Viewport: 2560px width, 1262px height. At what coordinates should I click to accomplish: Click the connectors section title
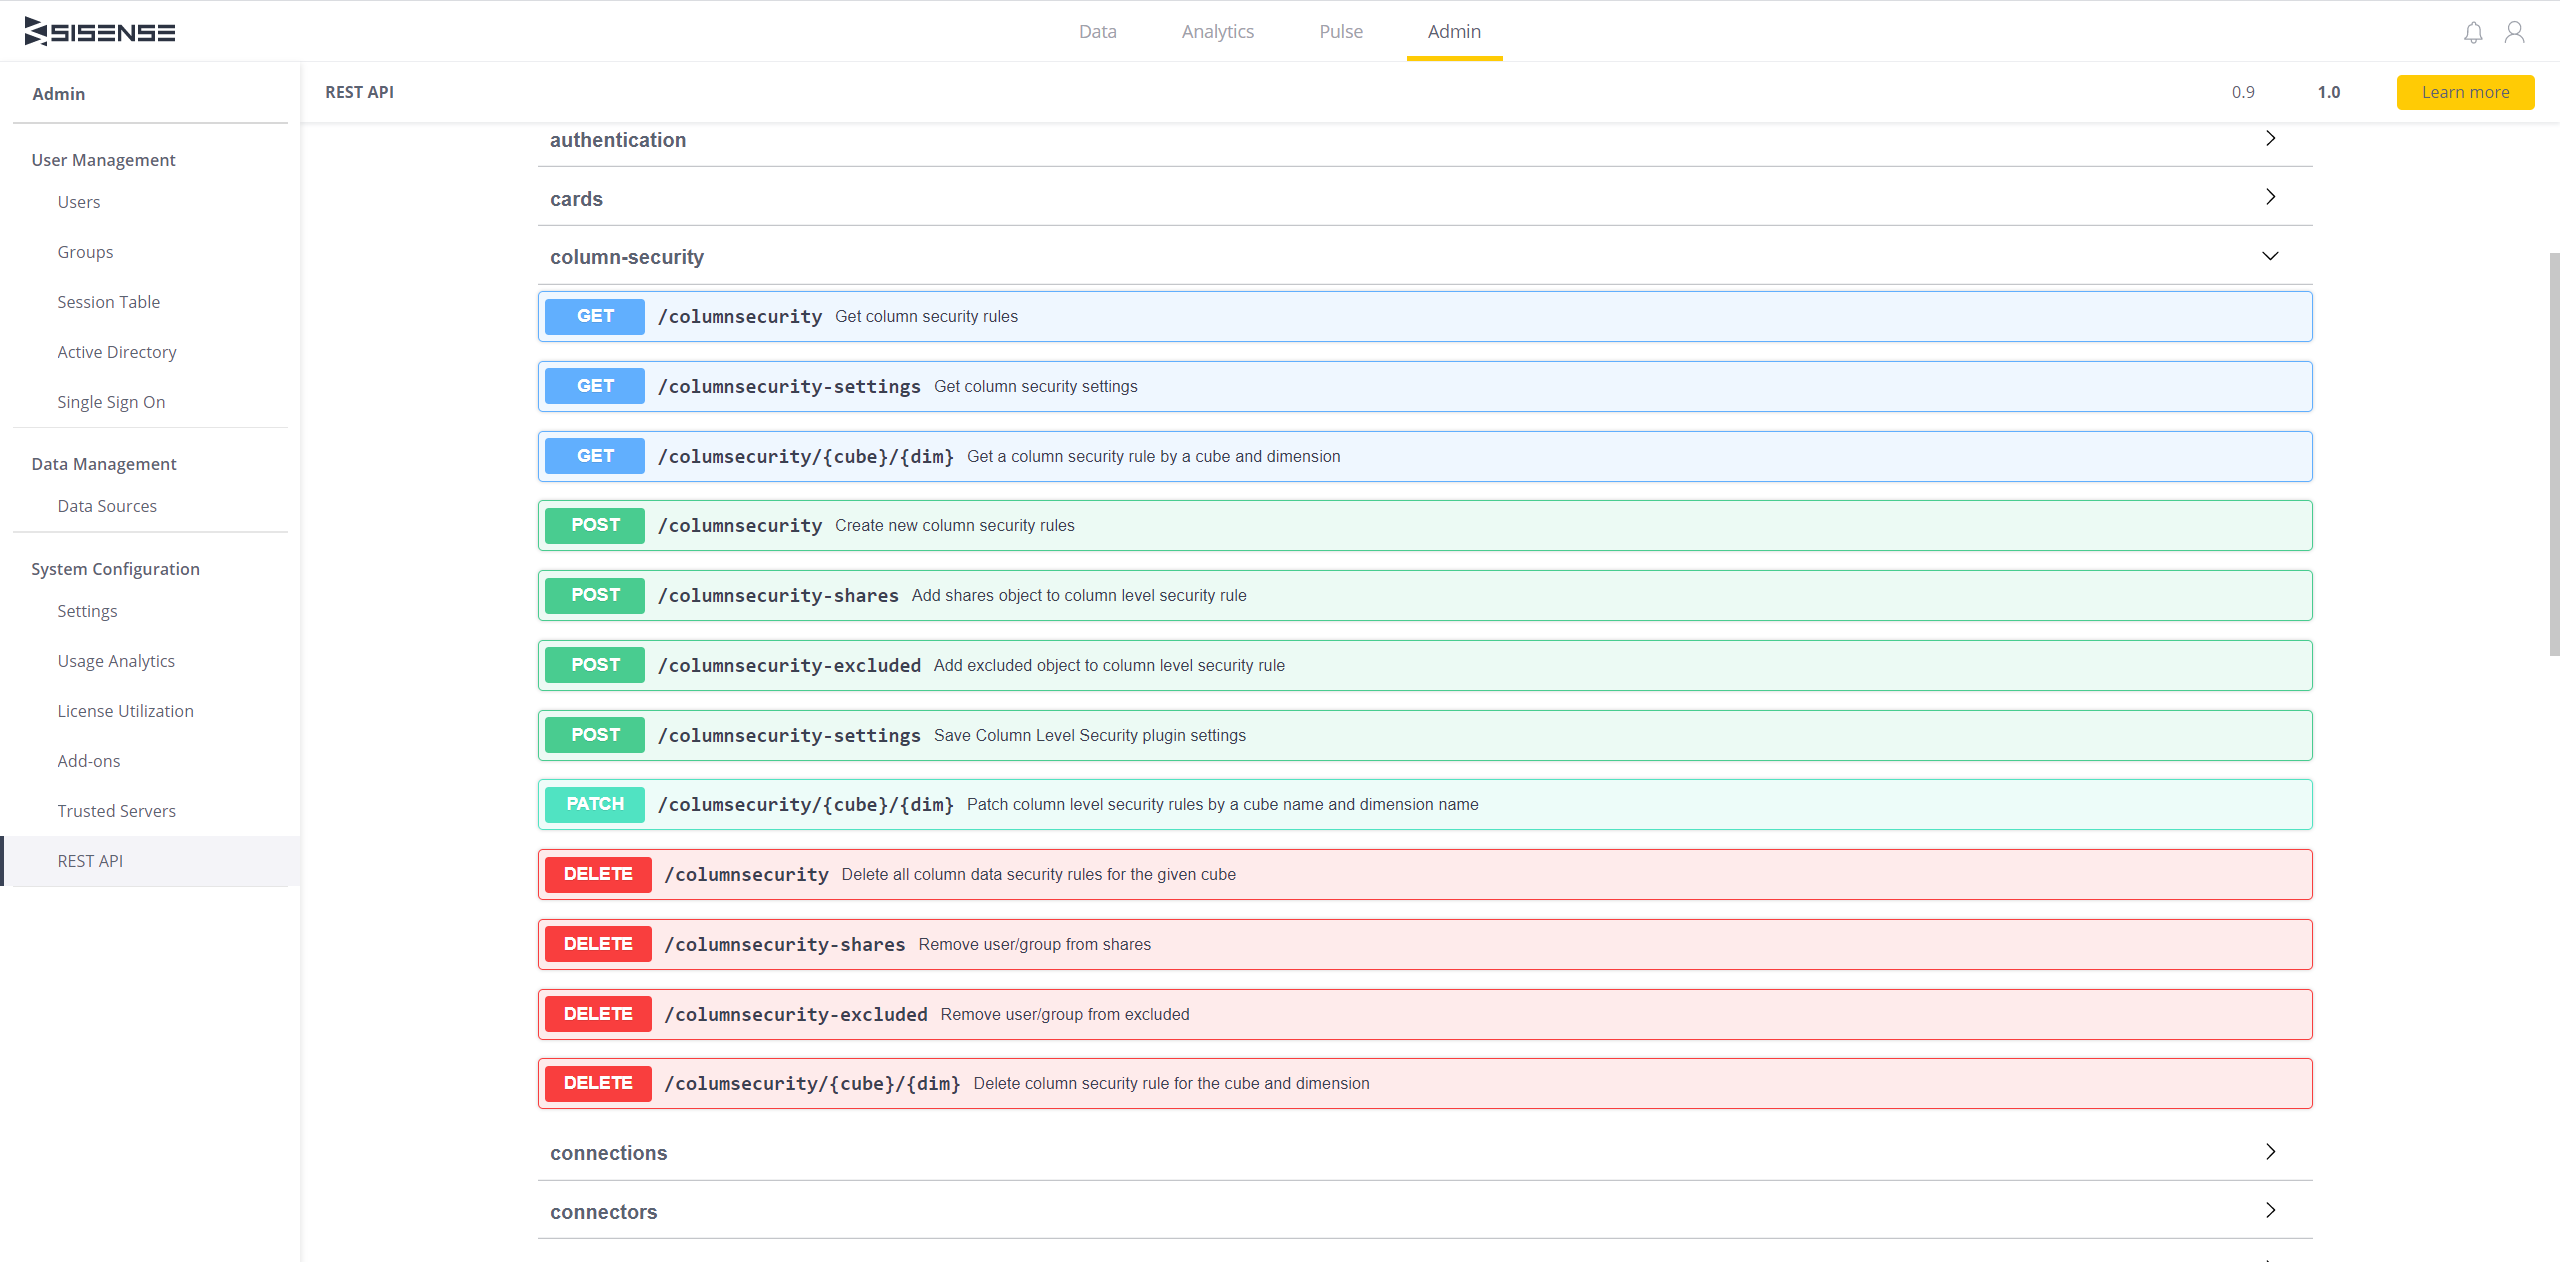point(603,1212)
